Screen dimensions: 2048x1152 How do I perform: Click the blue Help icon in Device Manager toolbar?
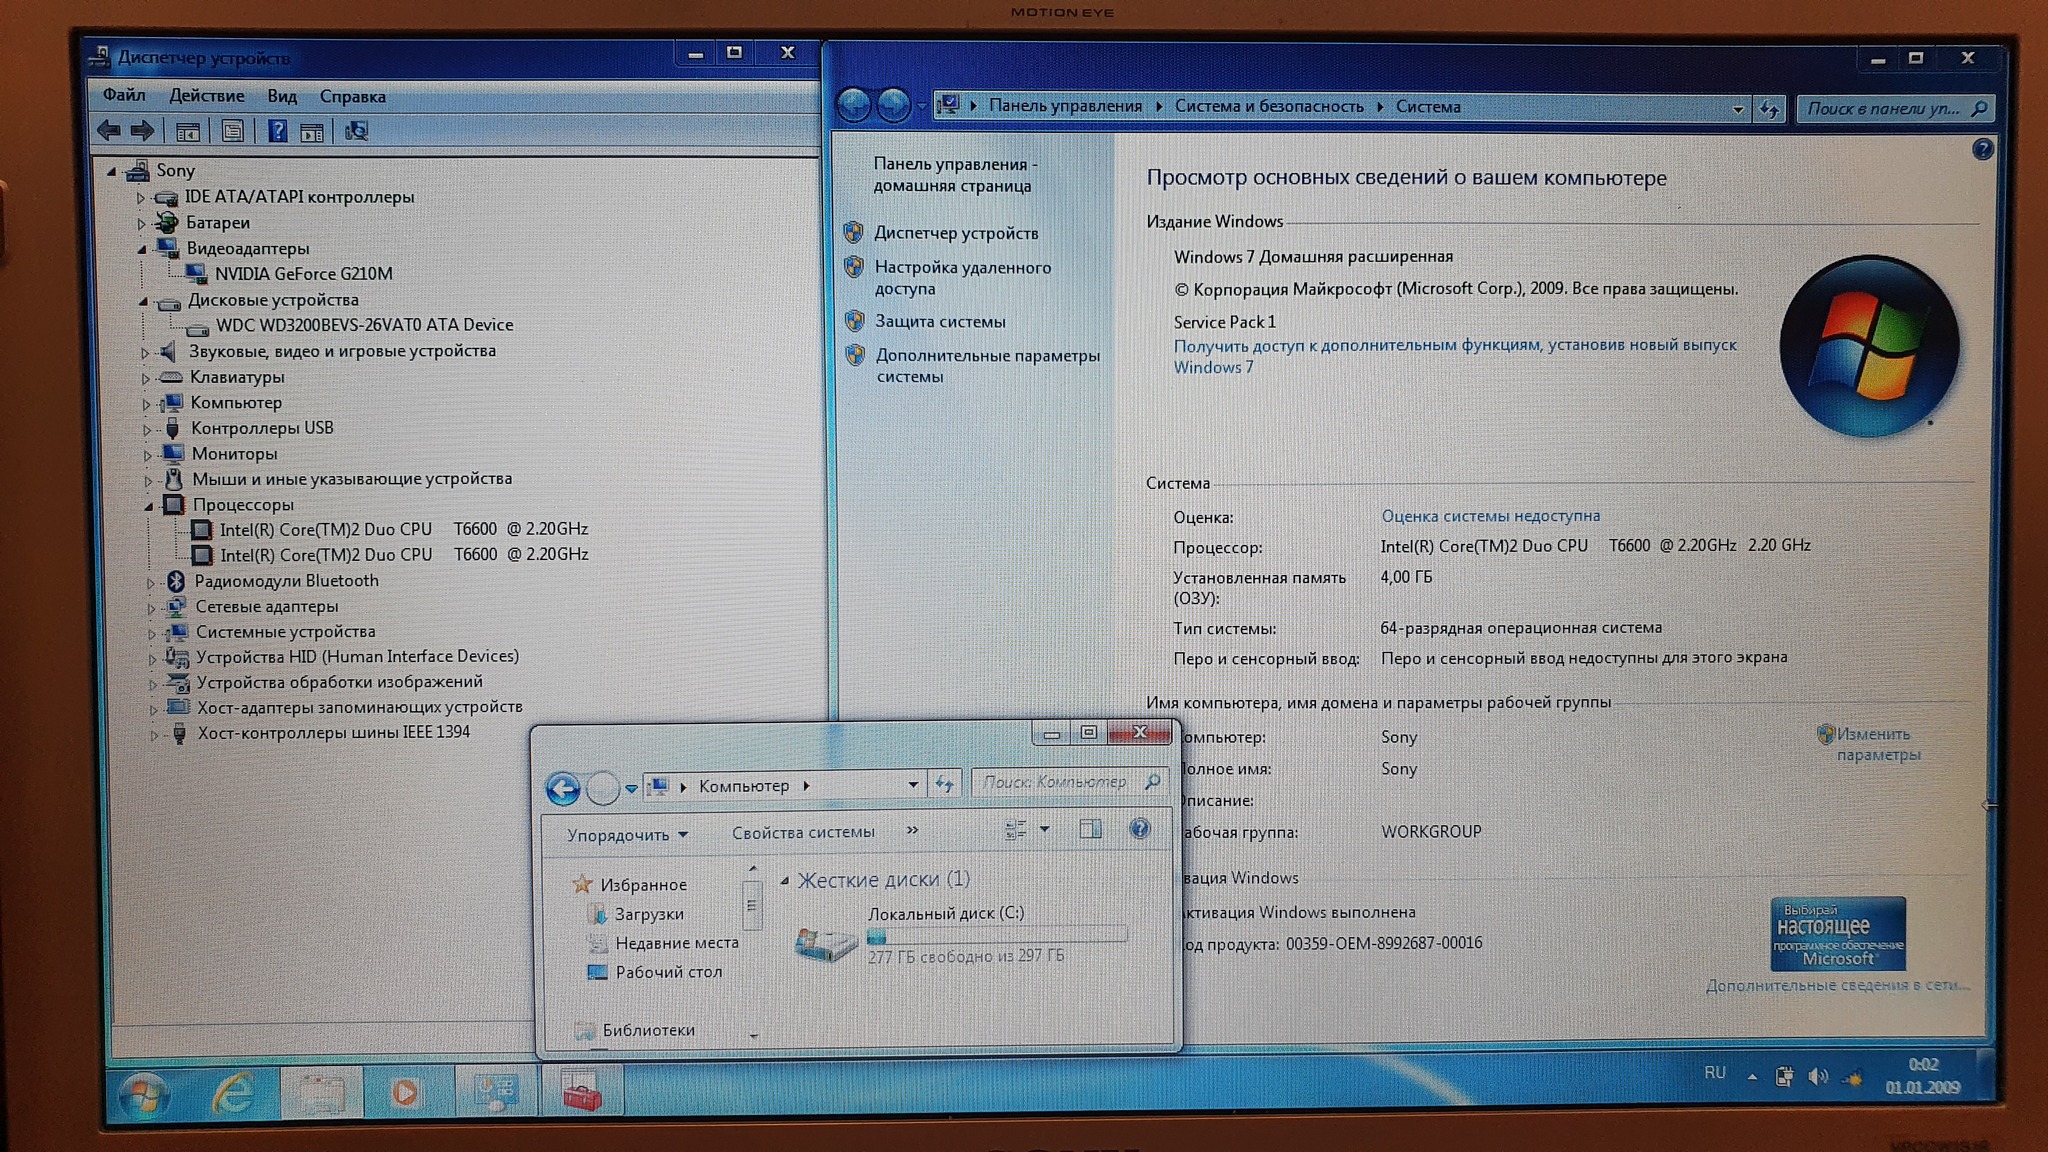pos(277,131)
